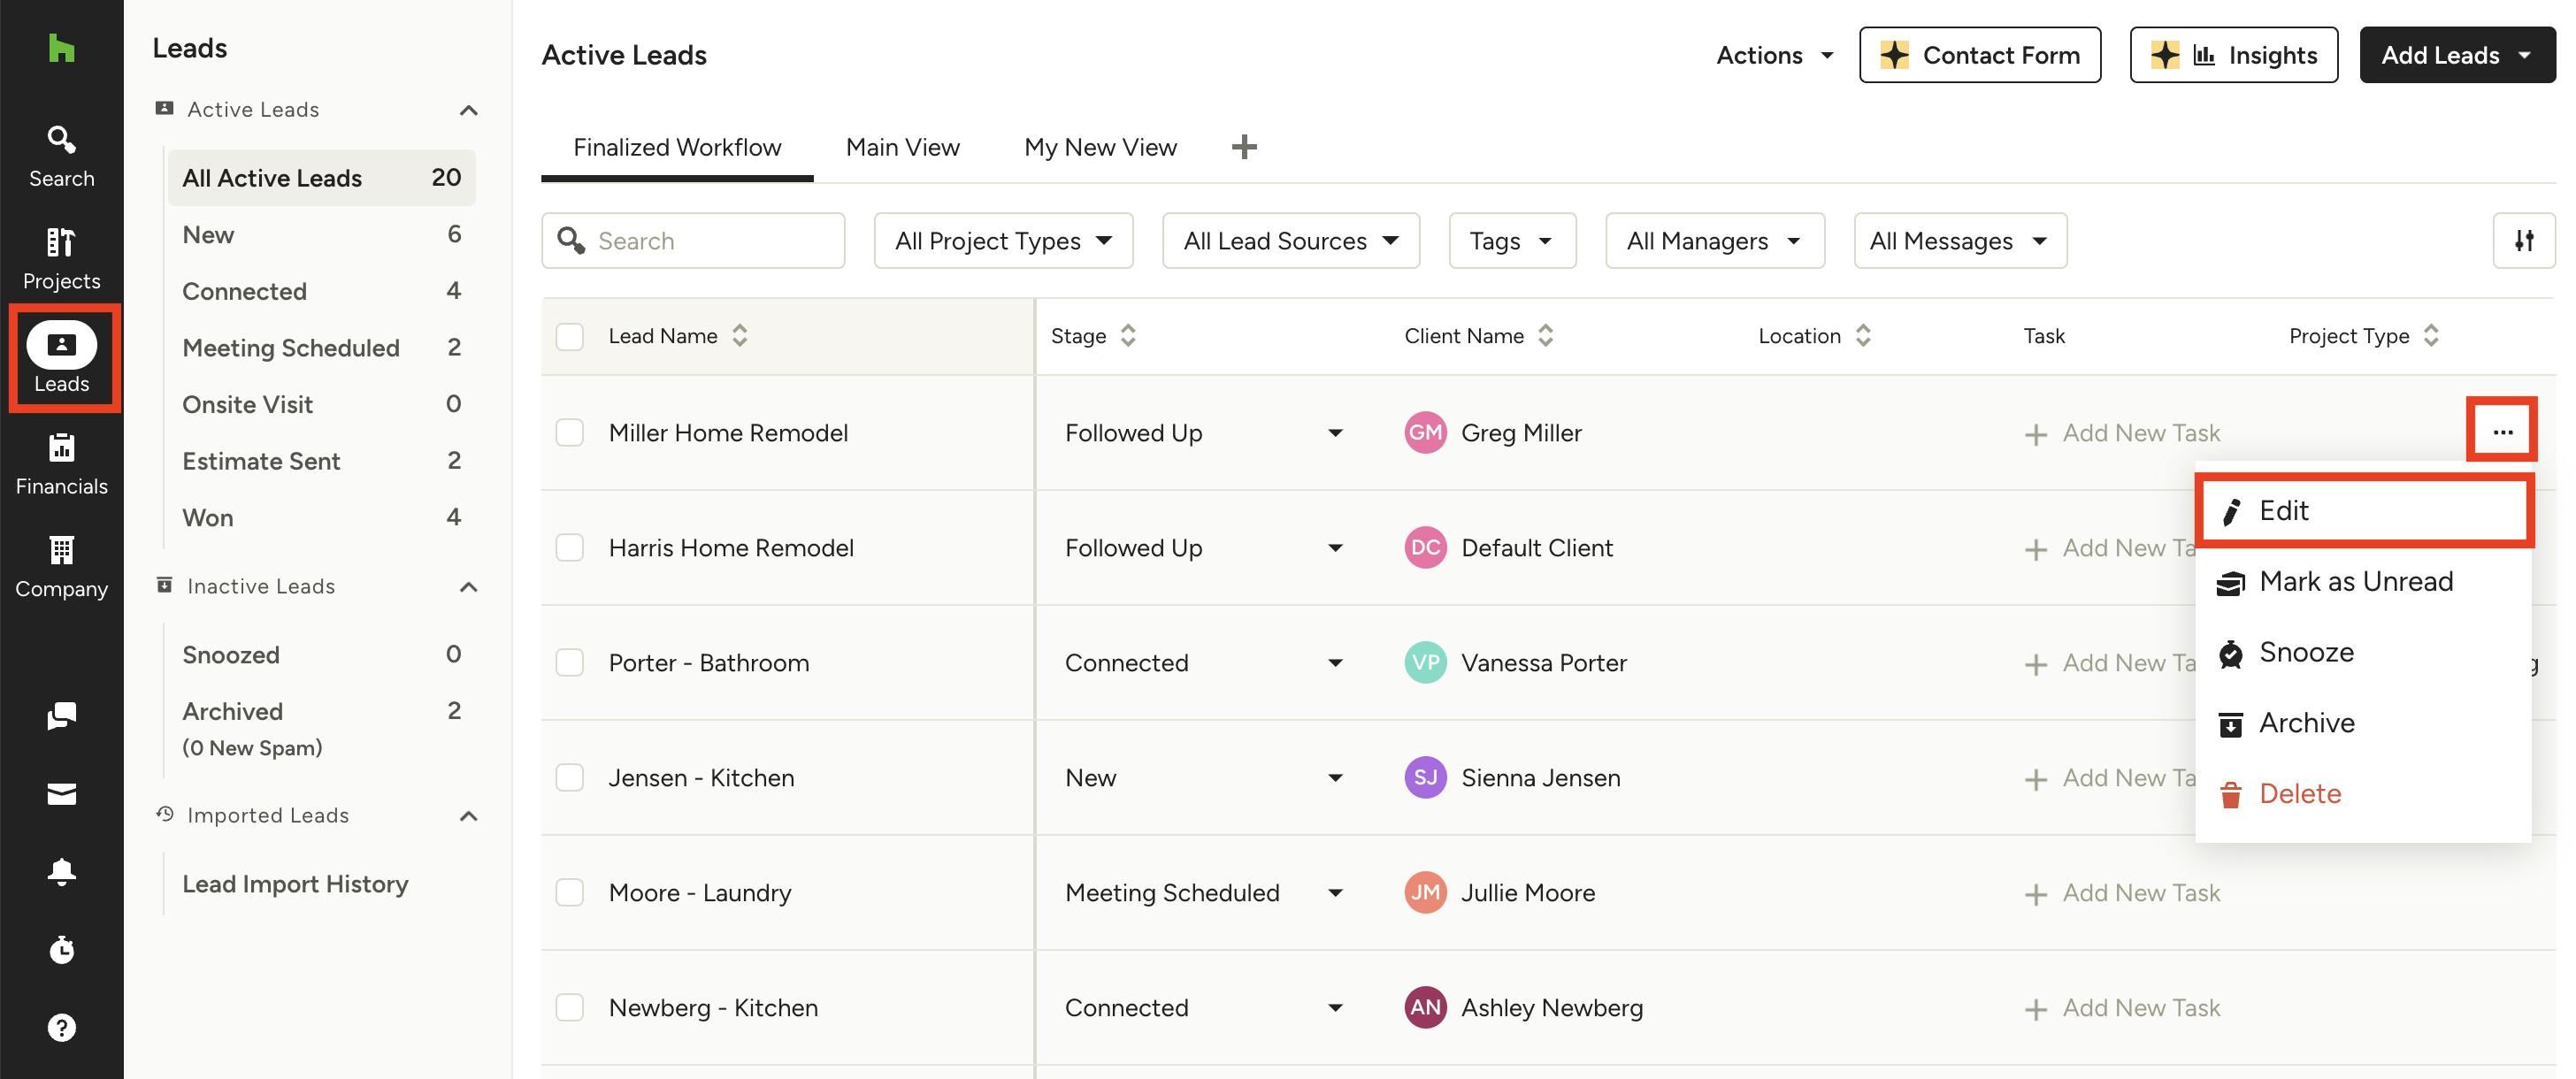This screenshot has height=1079, width=2576.
Task: Click the Company building icon
Action: coord(61,566)
